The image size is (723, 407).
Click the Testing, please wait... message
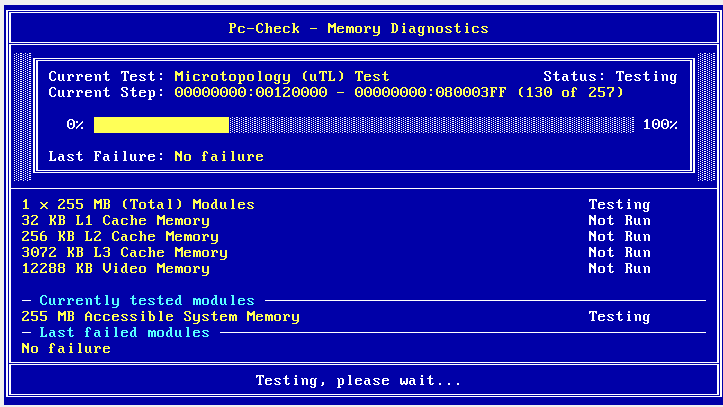(358, 381)
